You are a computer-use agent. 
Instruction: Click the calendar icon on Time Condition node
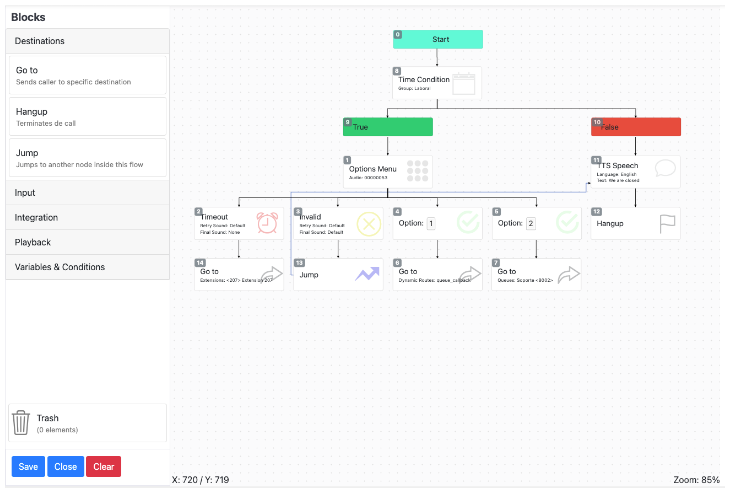pos(464,84)
